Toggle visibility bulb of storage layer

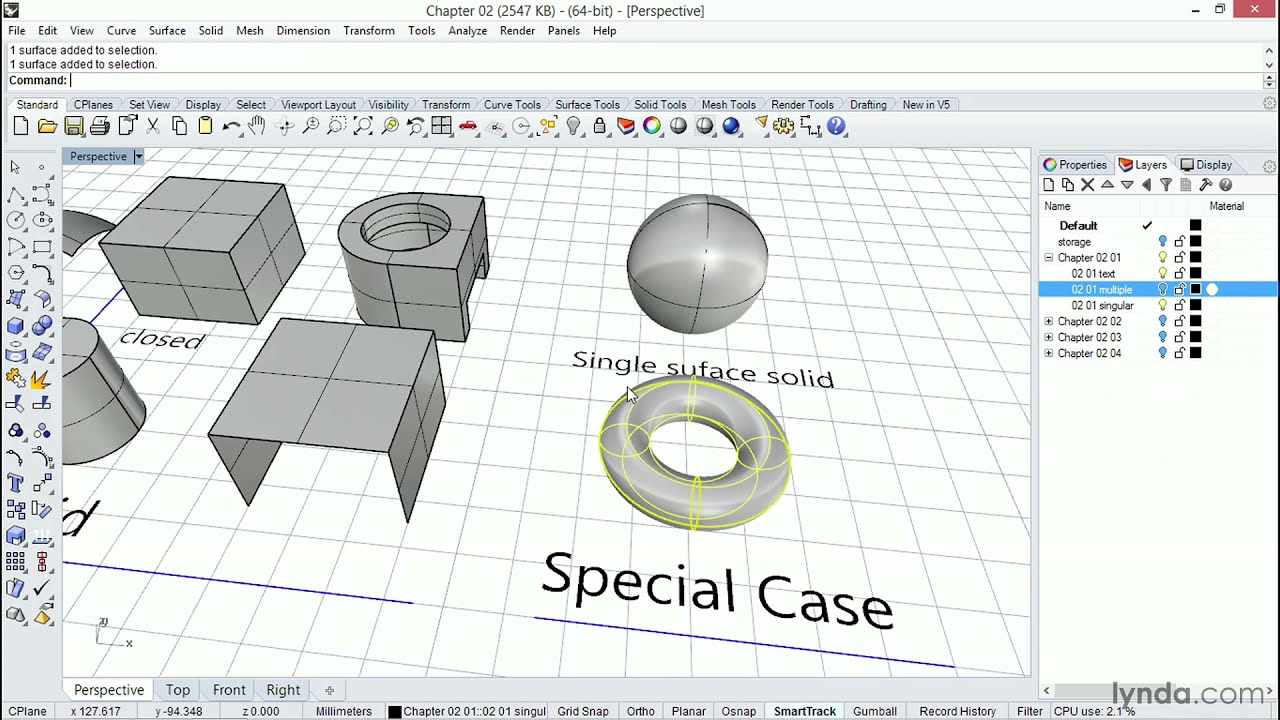(1163, 242)
